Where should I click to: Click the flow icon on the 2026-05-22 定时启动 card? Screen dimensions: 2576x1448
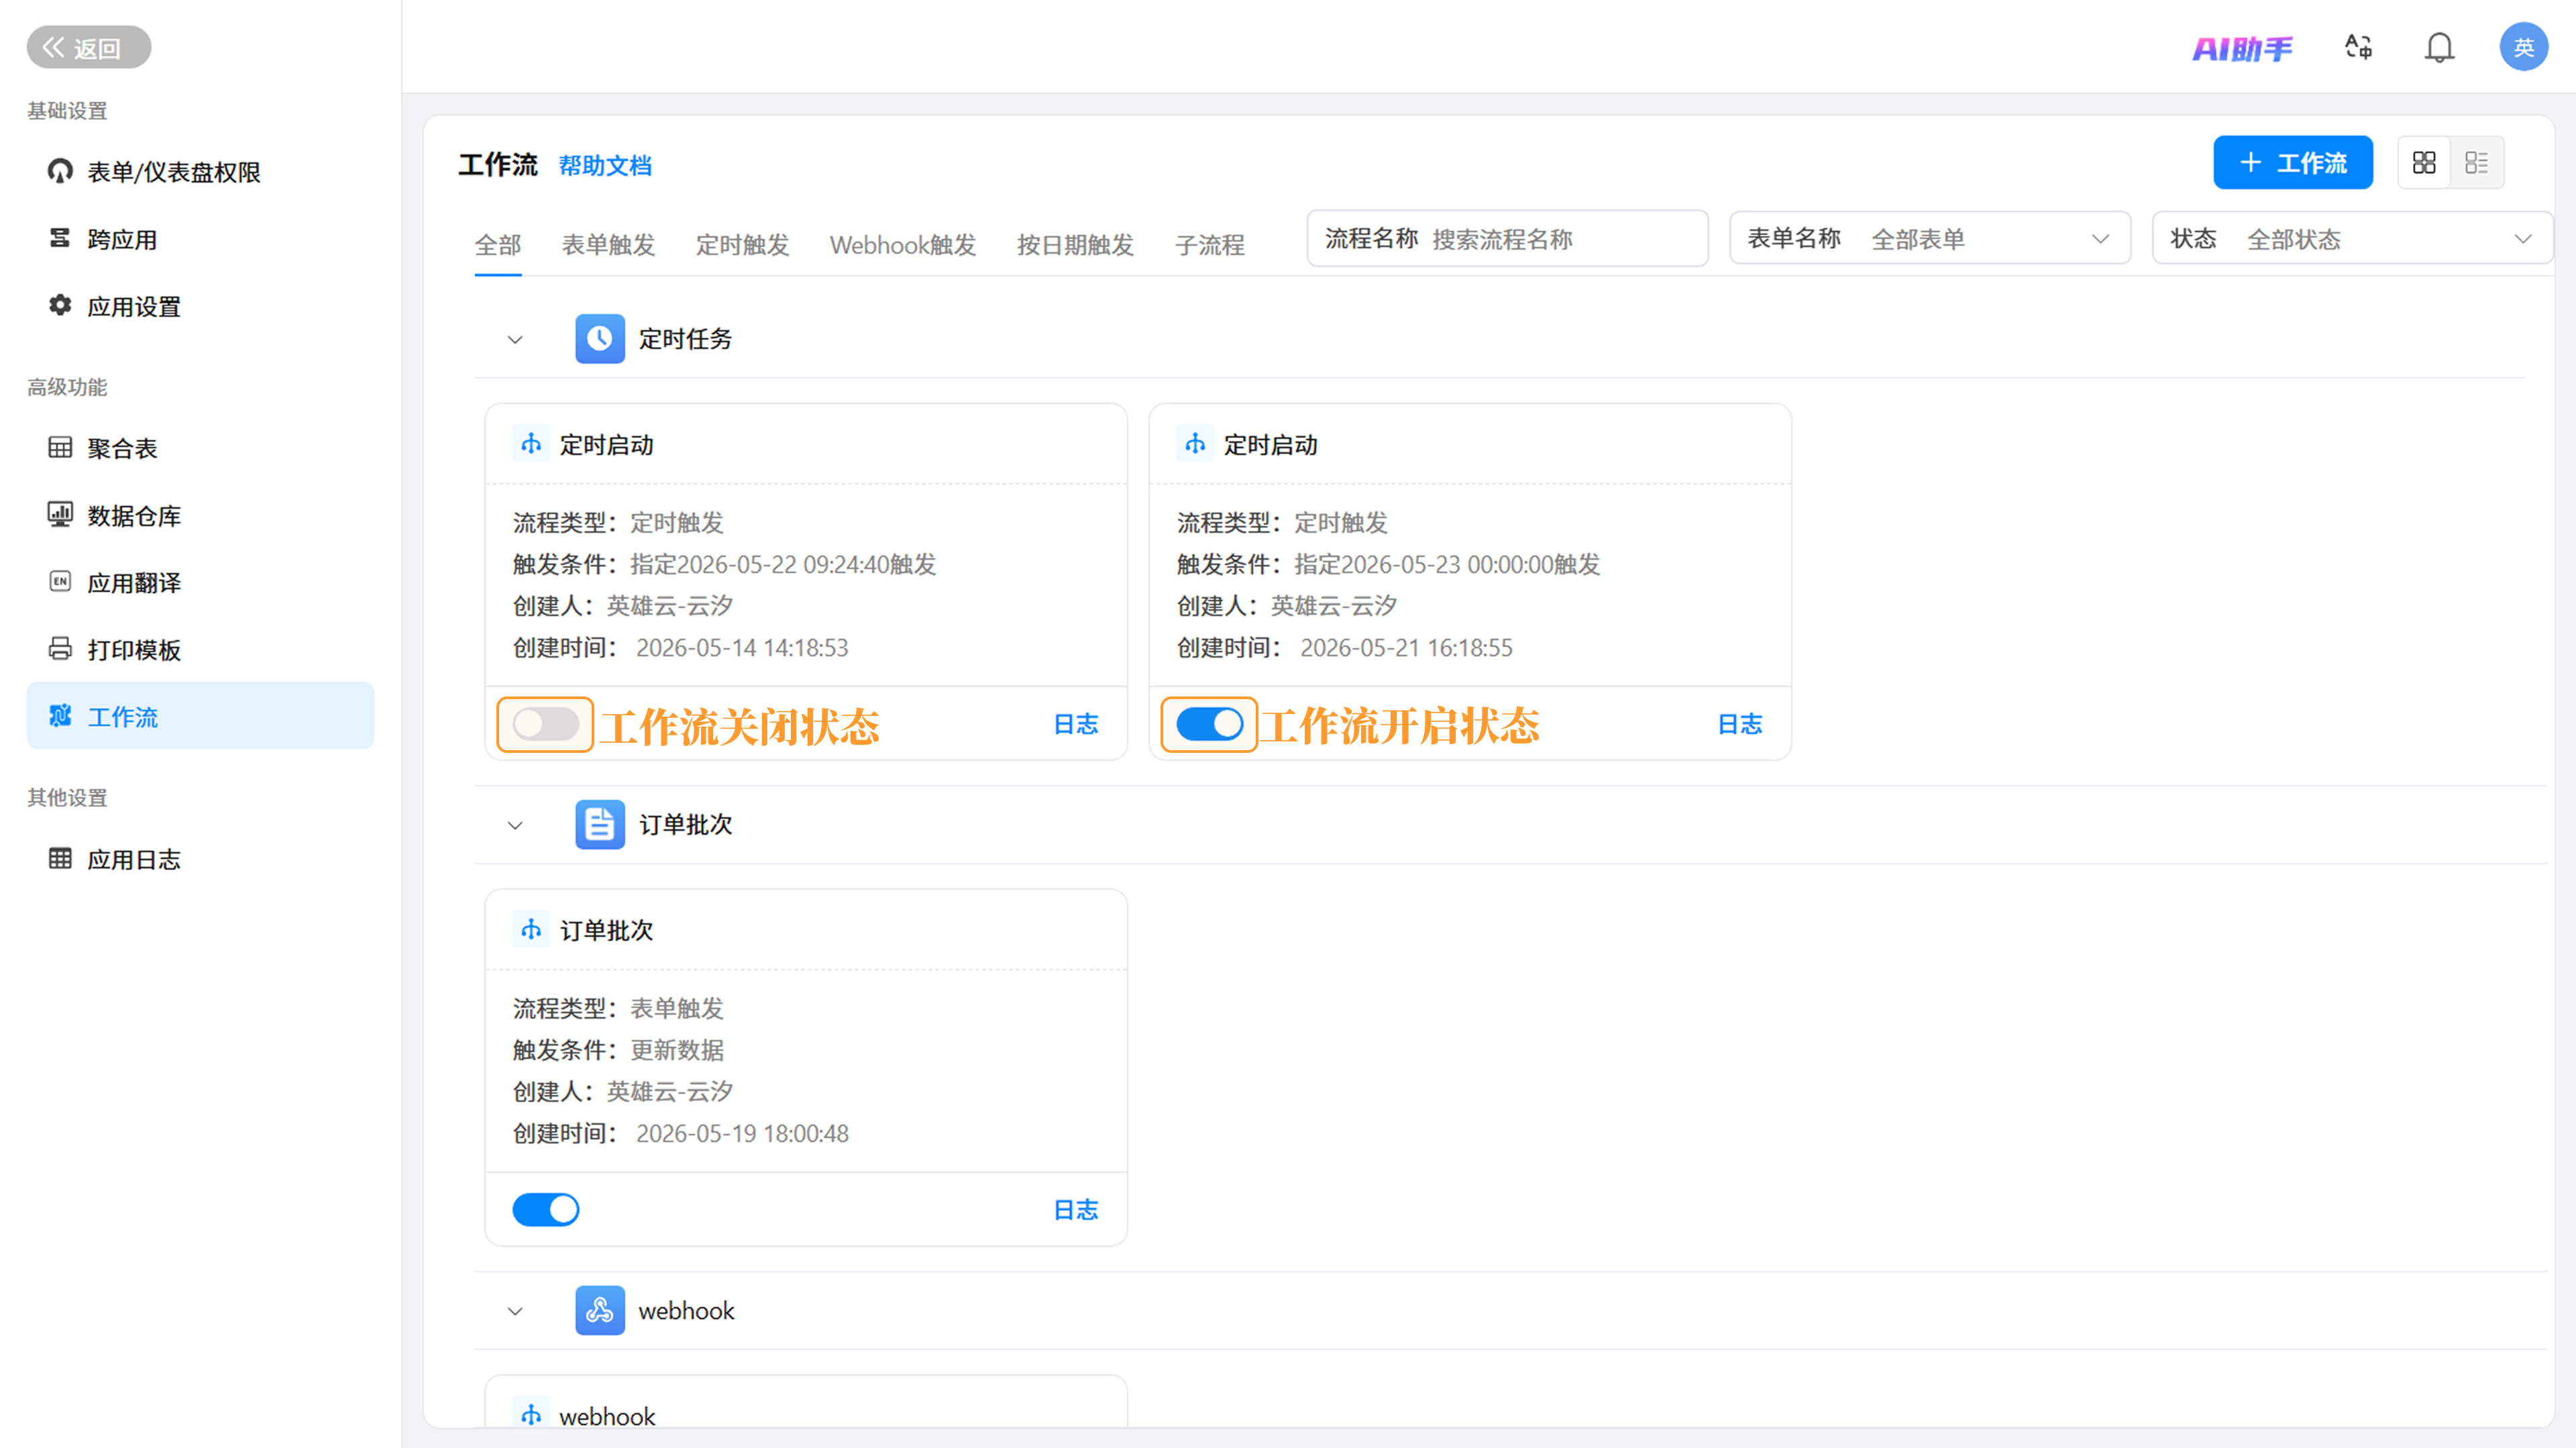pyautogui.click(x=531, y=444)
